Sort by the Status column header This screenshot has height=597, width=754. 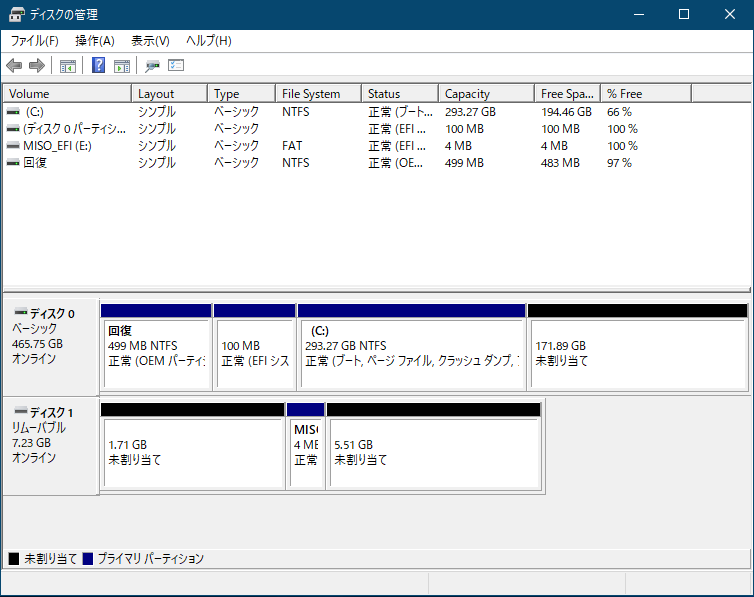[x=400, y=93]
